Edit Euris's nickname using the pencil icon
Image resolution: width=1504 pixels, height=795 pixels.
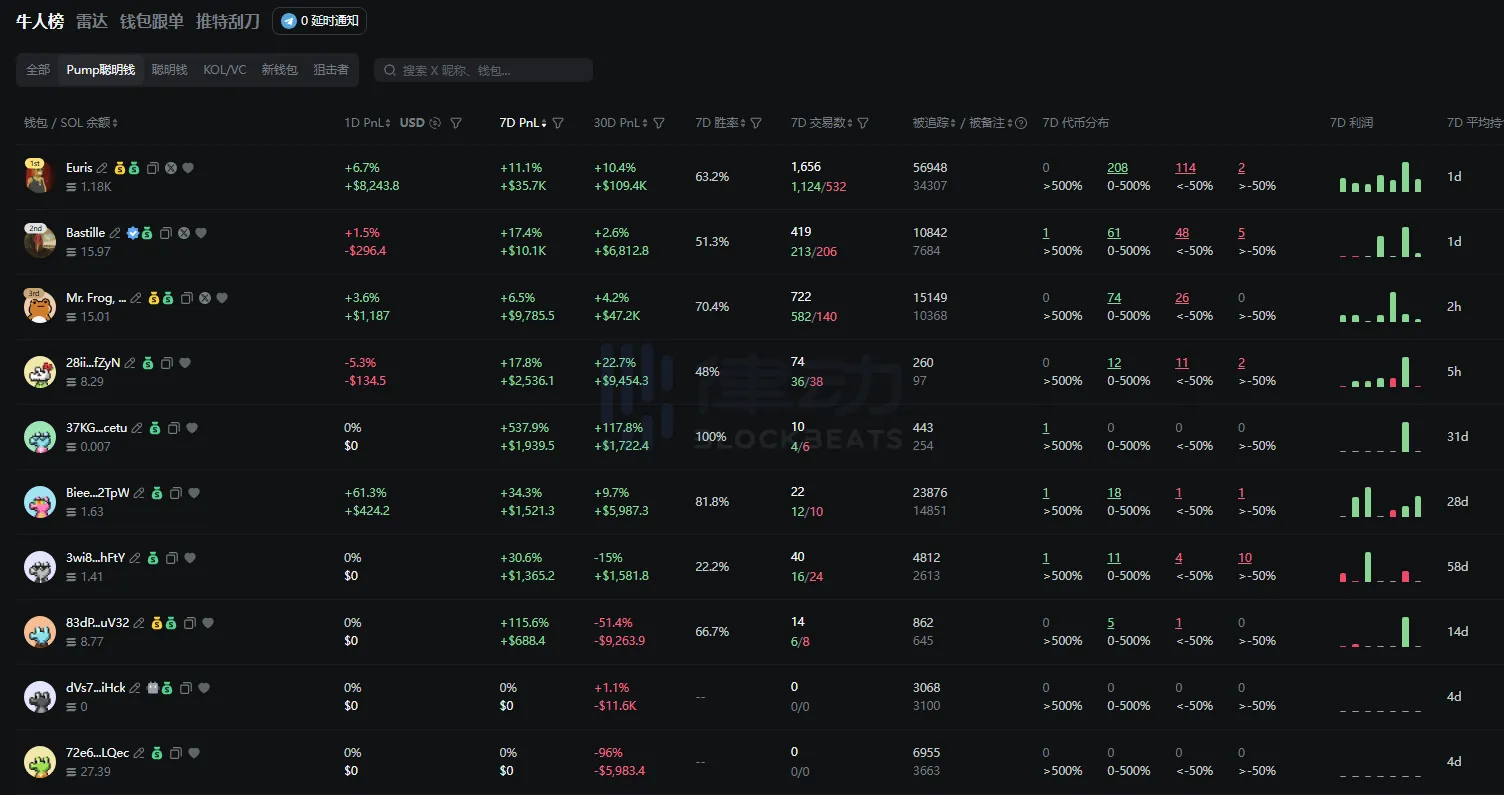click(x=102, y=168)
